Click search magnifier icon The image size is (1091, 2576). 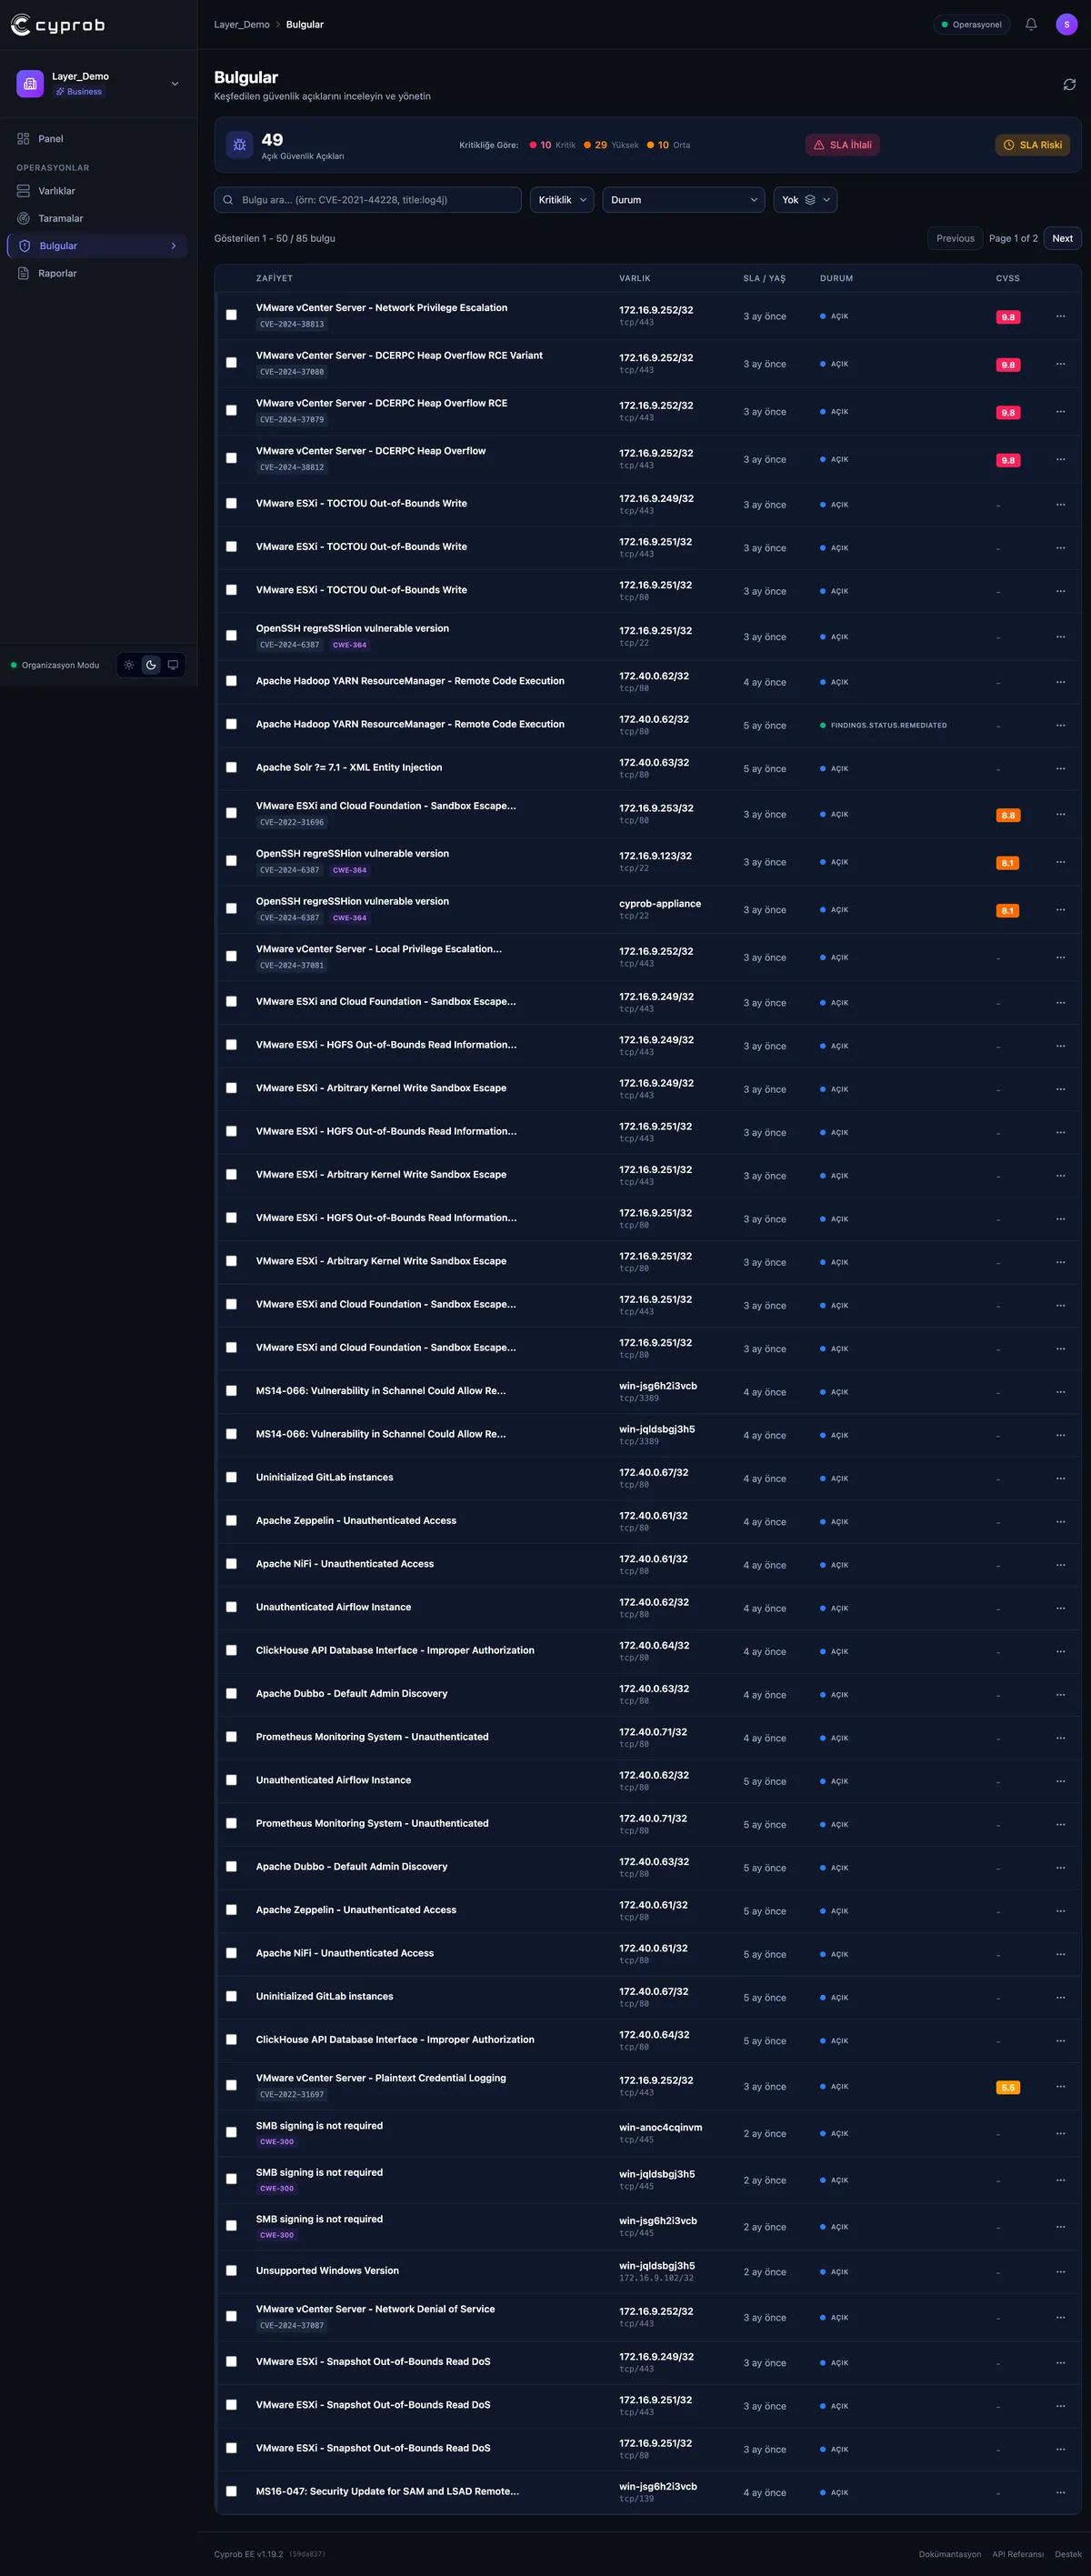click(228, 200)
